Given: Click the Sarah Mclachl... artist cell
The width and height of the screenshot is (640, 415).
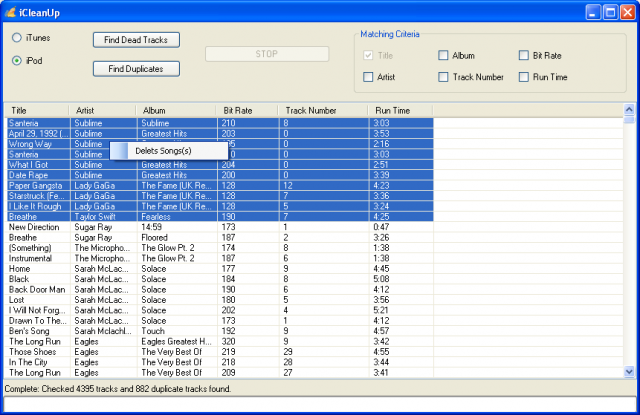Looking at the screenshot, I should 103,331.
